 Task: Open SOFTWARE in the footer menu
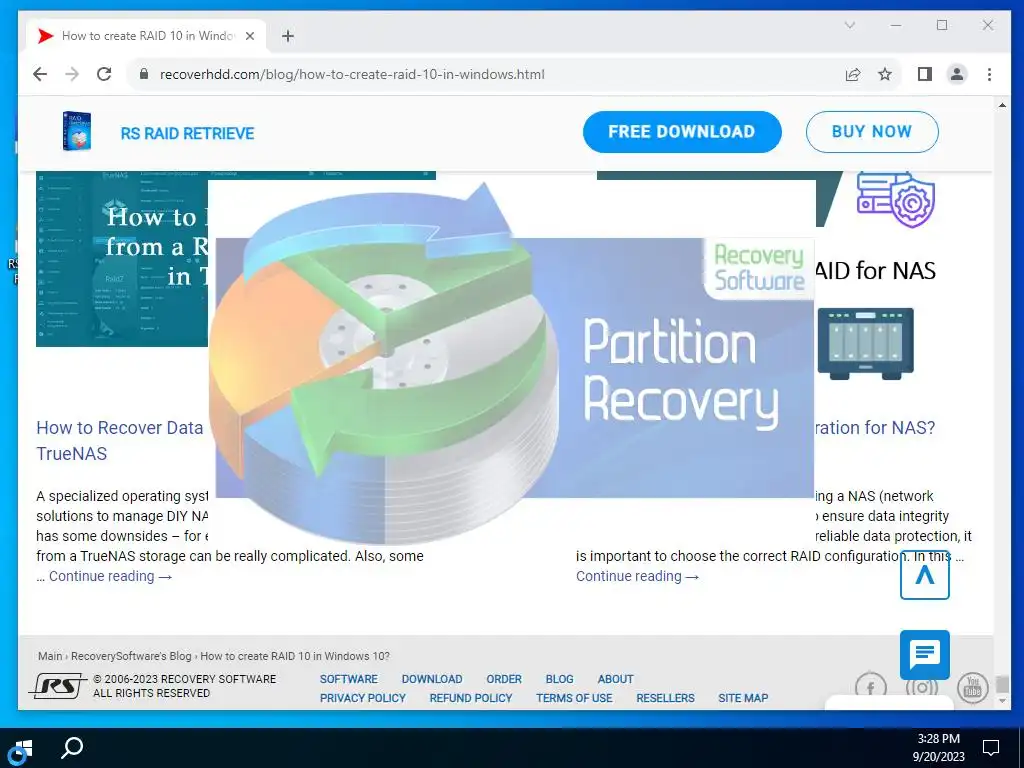pos(349,679)
